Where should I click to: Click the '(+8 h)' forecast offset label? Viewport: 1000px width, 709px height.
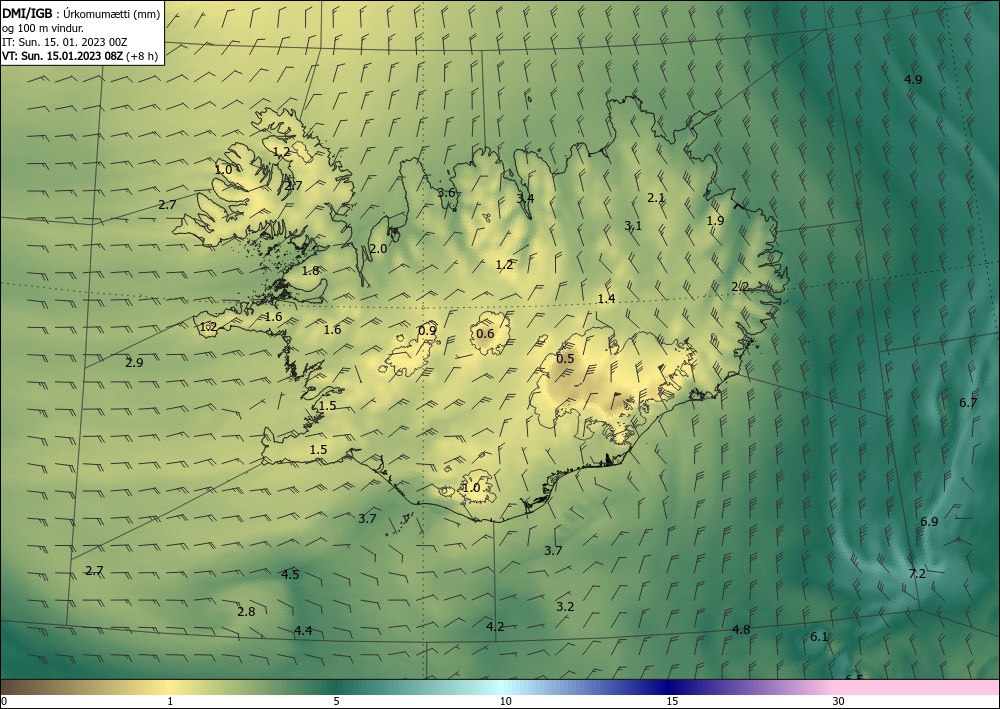tap(142, 56)
